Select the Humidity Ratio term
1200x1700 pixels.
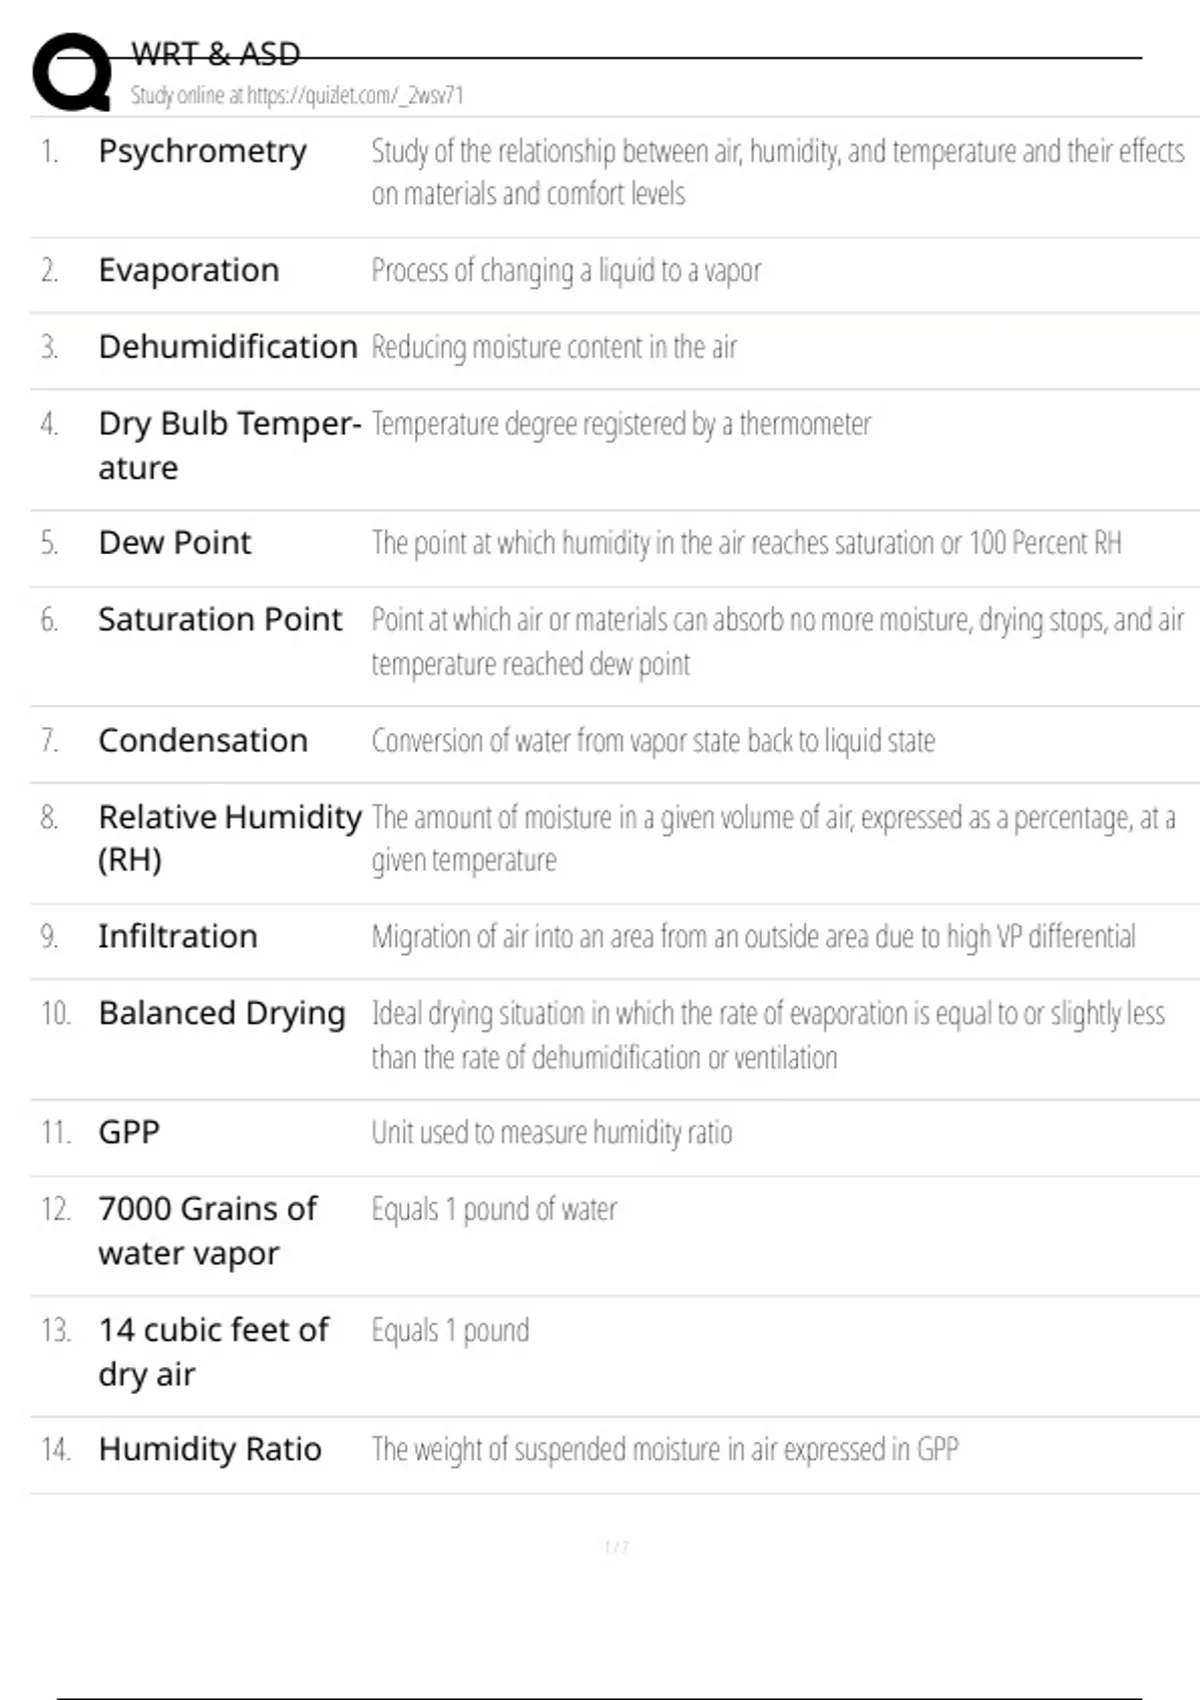[x=209, y=1450]
